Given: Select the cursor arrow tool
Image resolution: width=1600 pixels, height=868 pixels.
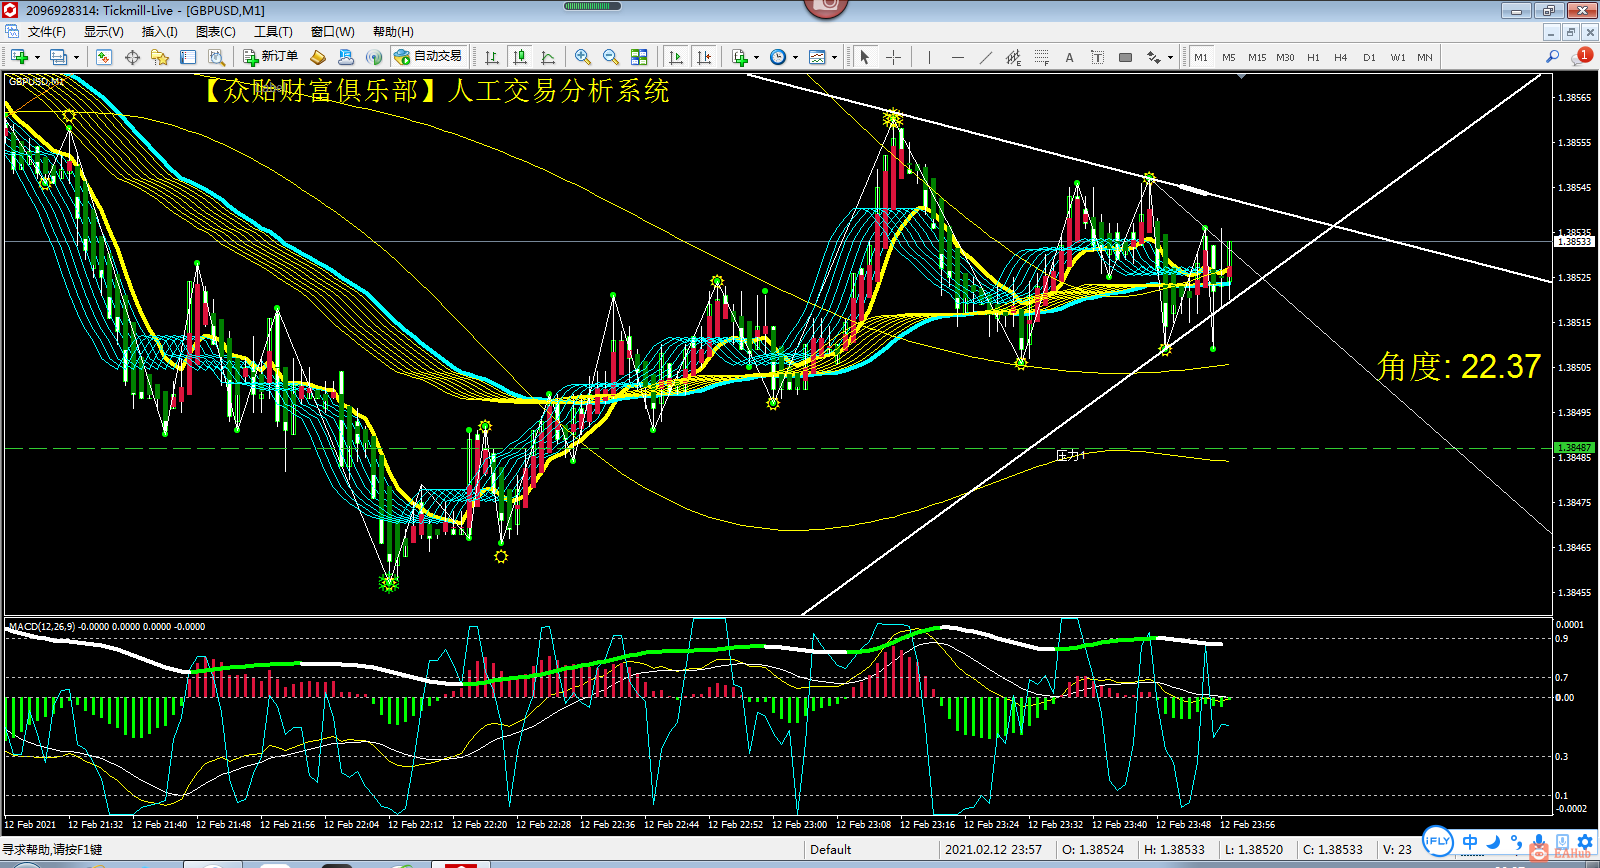Looking at the screenshot, I should click(x=865, y=57).
